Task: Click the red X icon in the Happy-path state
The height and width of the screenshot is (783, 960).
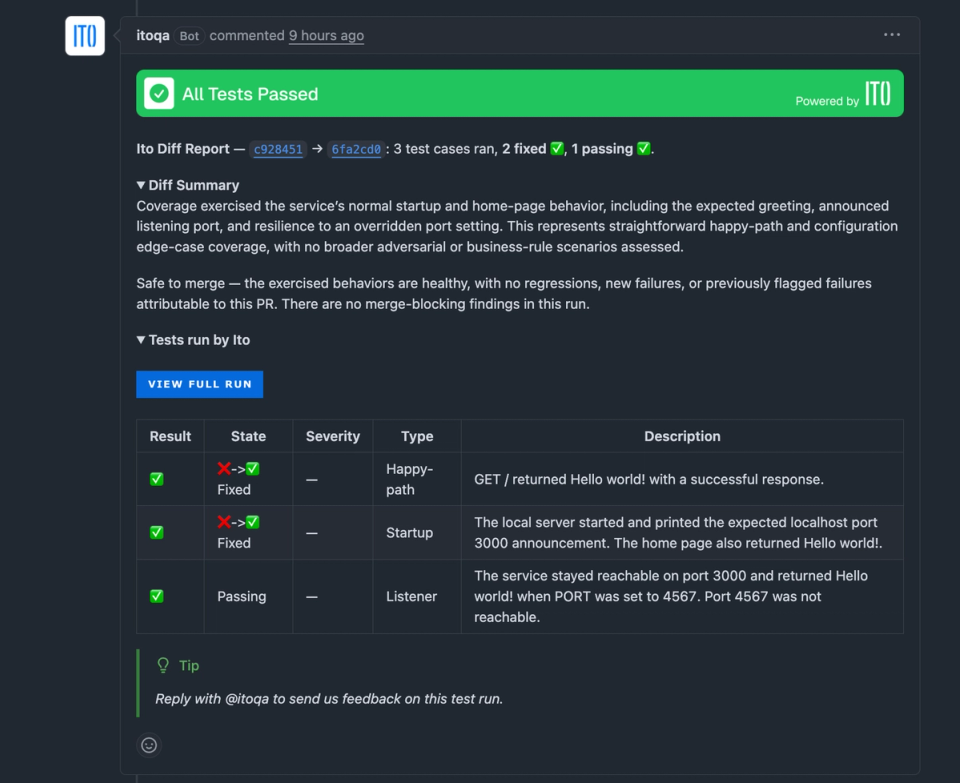Action: point(224,468)
